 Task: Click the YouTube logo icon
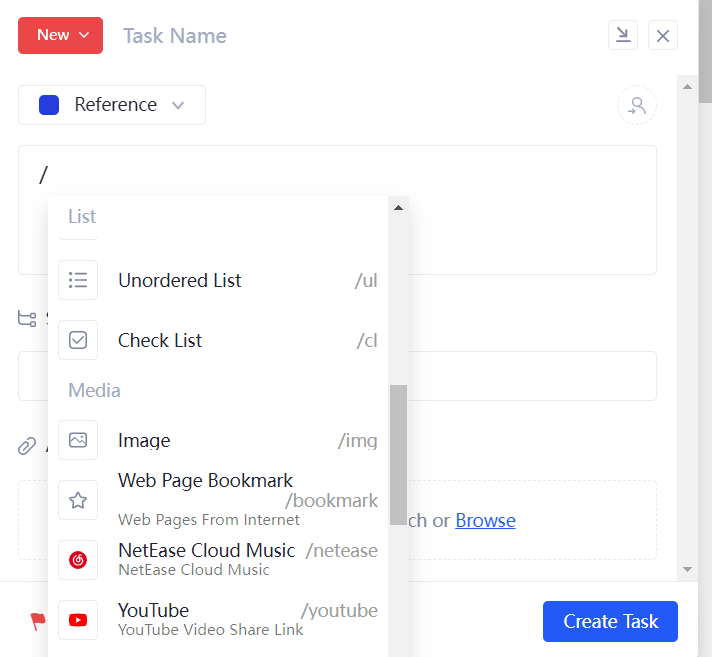[78, 620]
